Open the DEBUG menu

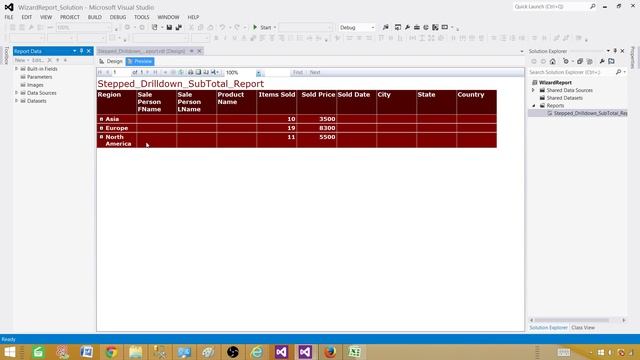pos(118,17)
